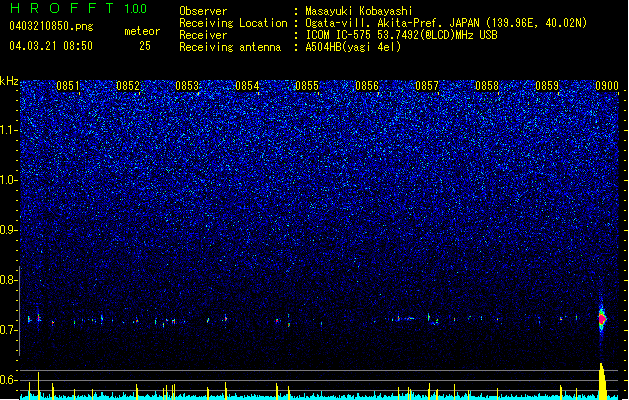Click the tall yellow signal peak below 0900
Screen dimensions: 629x400
coord(602,381)
